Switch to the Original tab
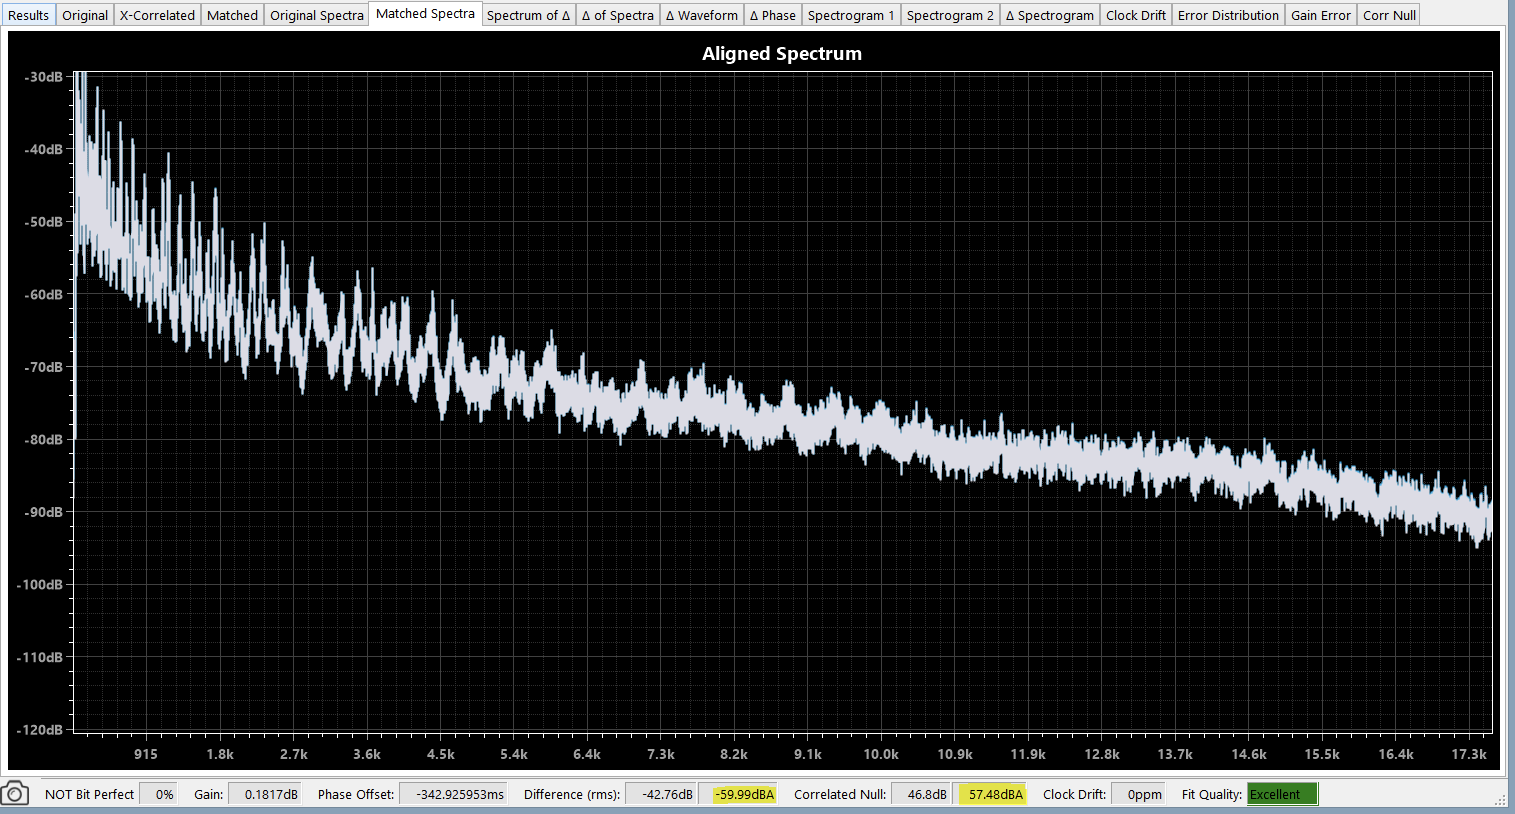The width and height of the screenshot is (1515, 814). [85, 15]
